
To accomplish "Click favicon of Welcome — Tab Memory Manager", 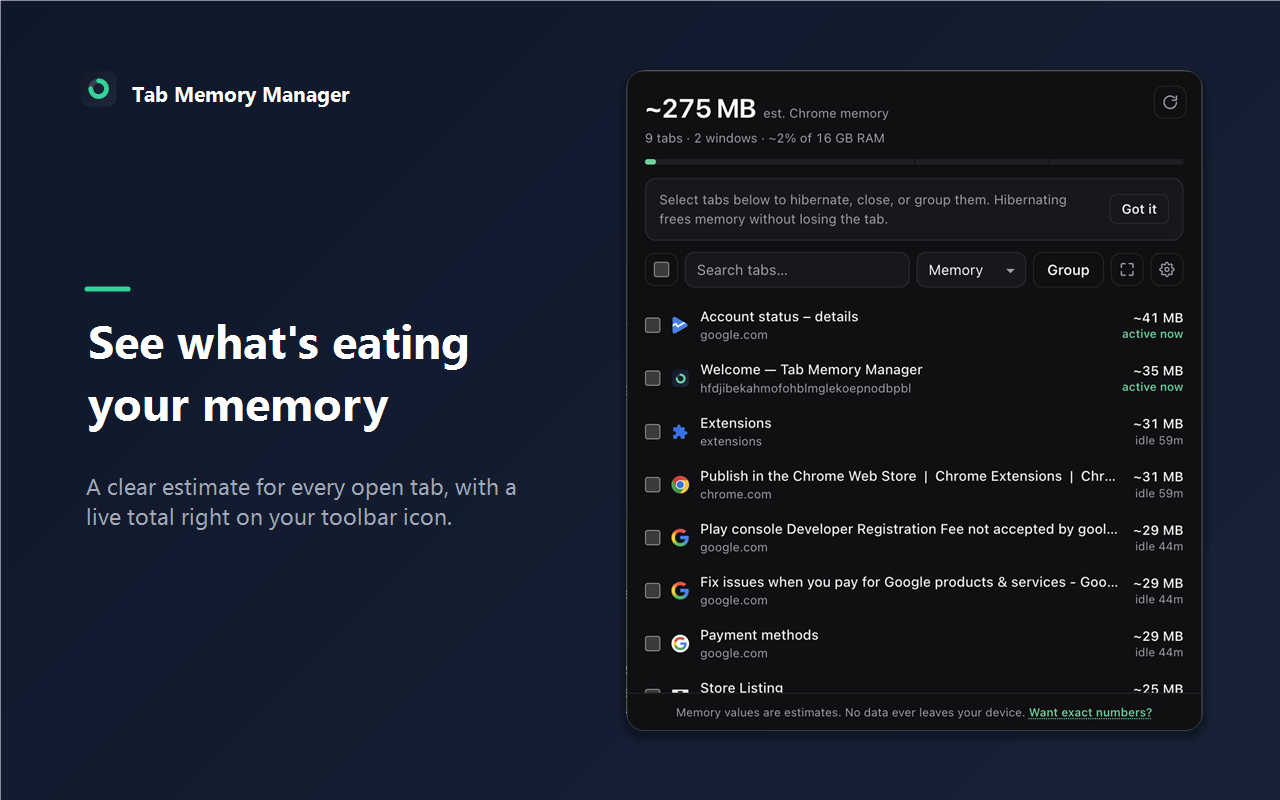I will pos(680,378).
